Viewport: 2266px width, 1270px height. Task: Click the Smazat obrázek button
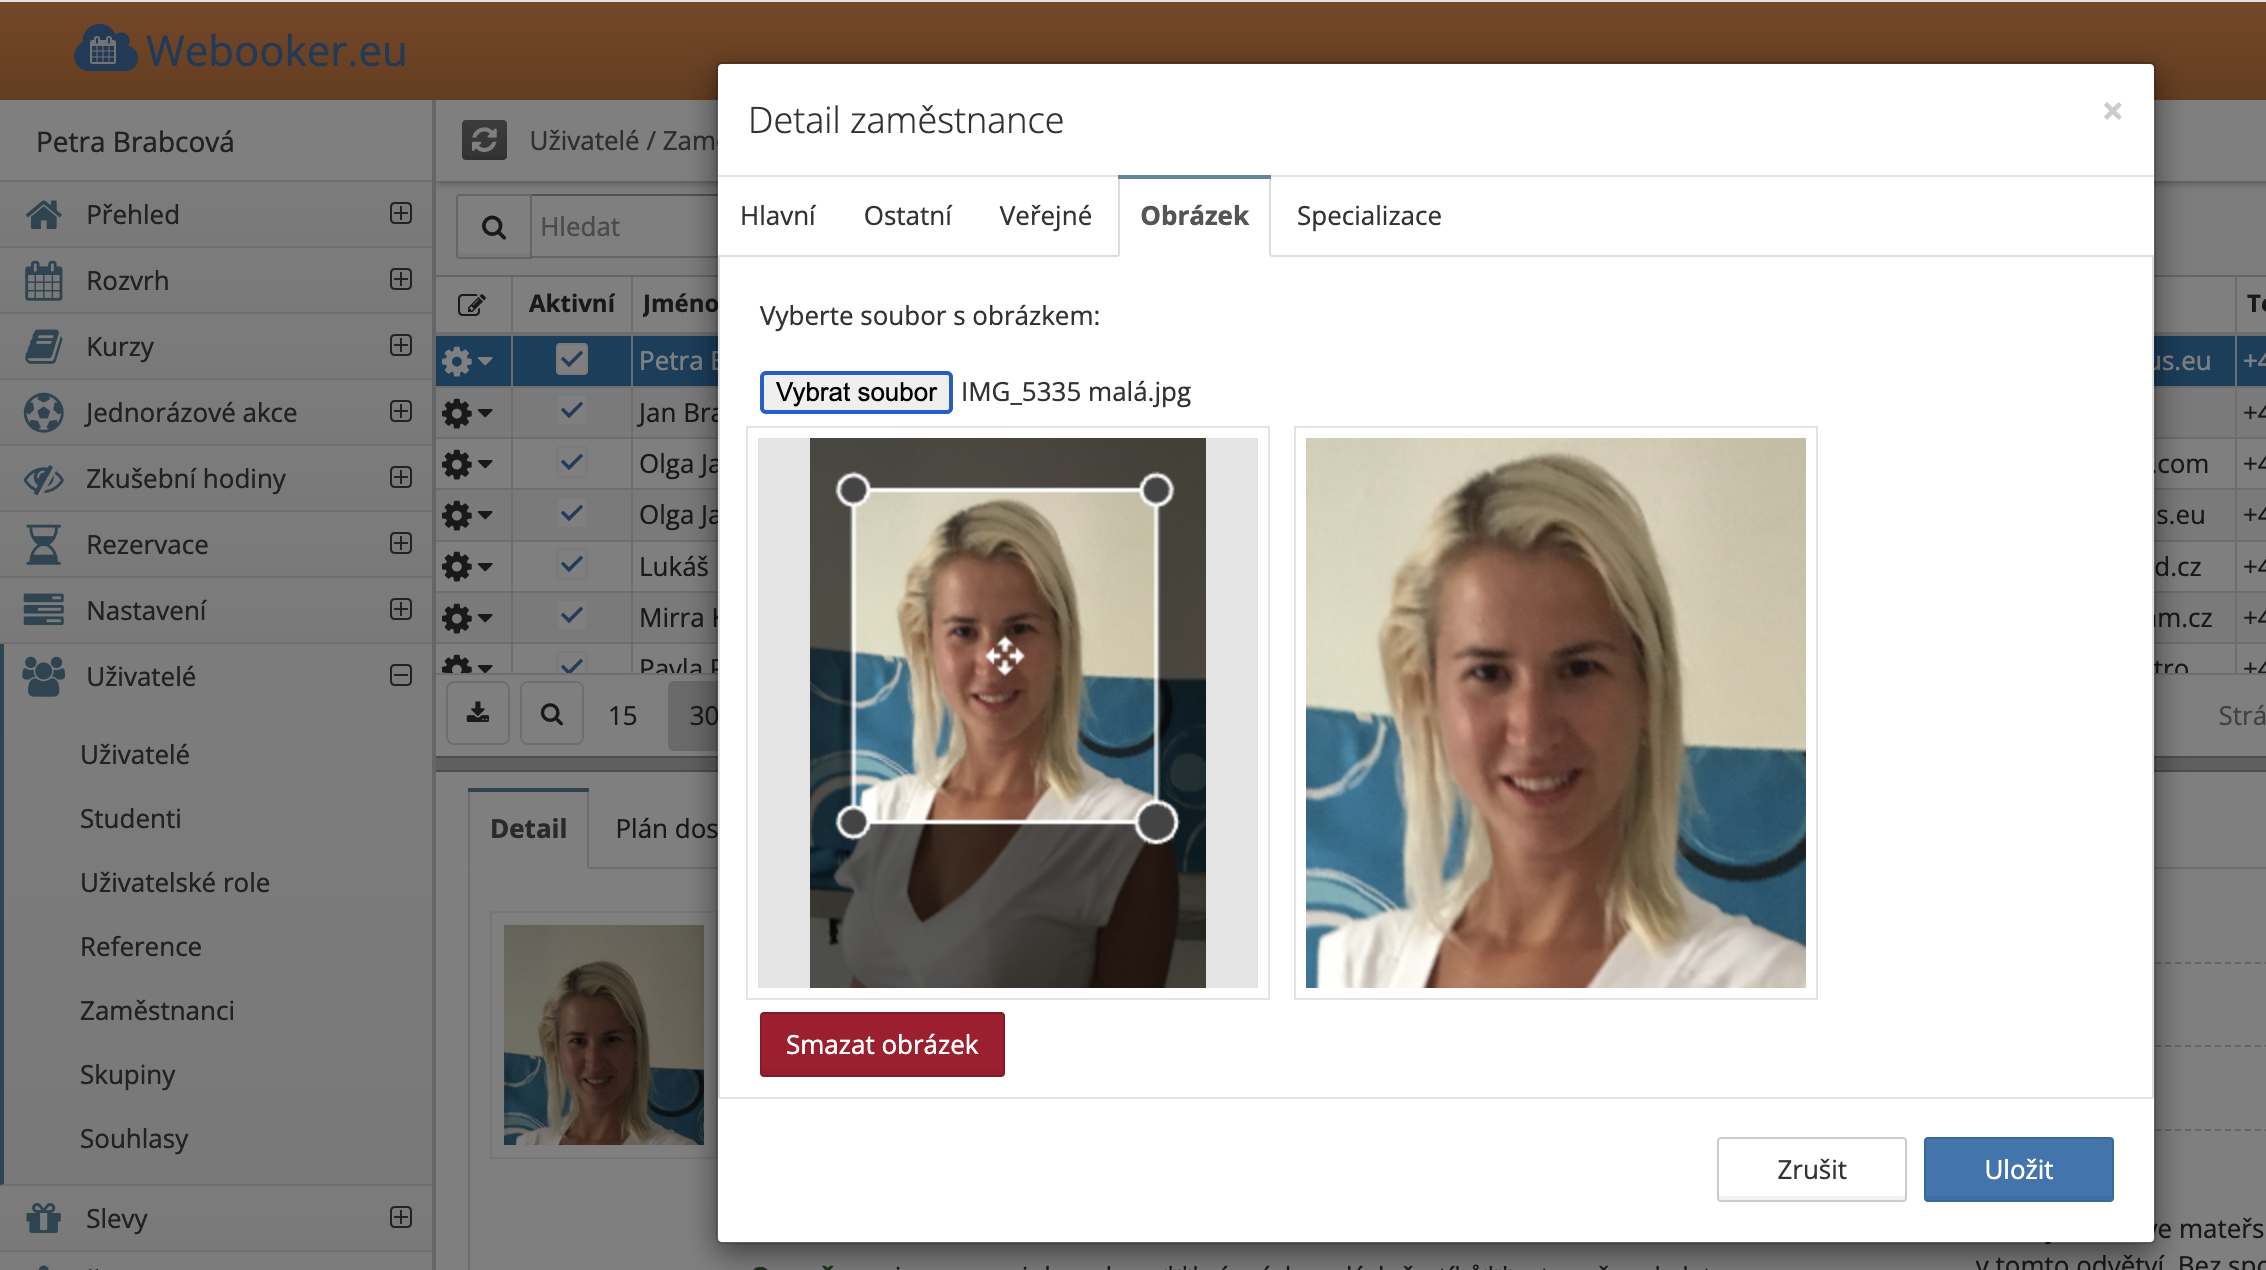(881, 1044)
